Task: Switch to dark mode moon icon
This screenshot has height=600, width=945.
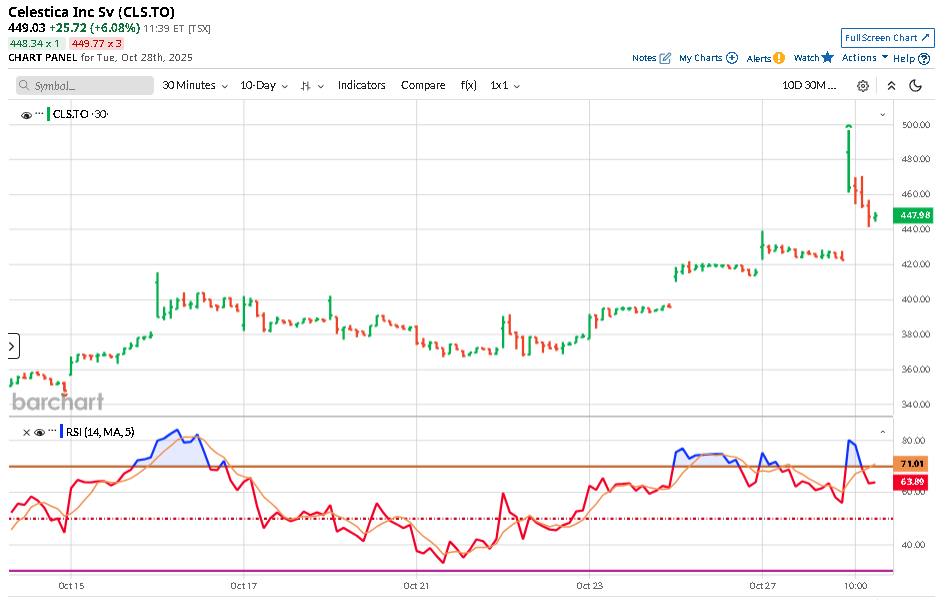Action: point(915,86)
